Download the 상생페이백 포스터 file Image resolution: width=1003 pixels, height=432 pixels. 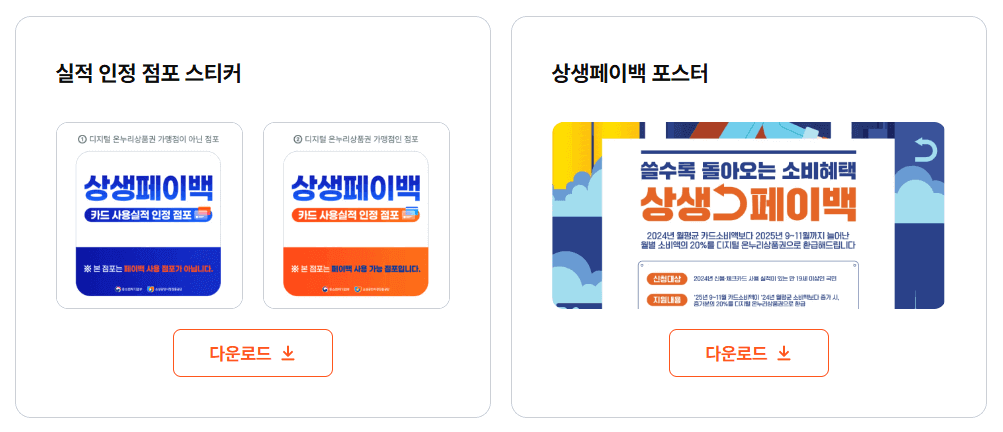click(x=748, y=353)
